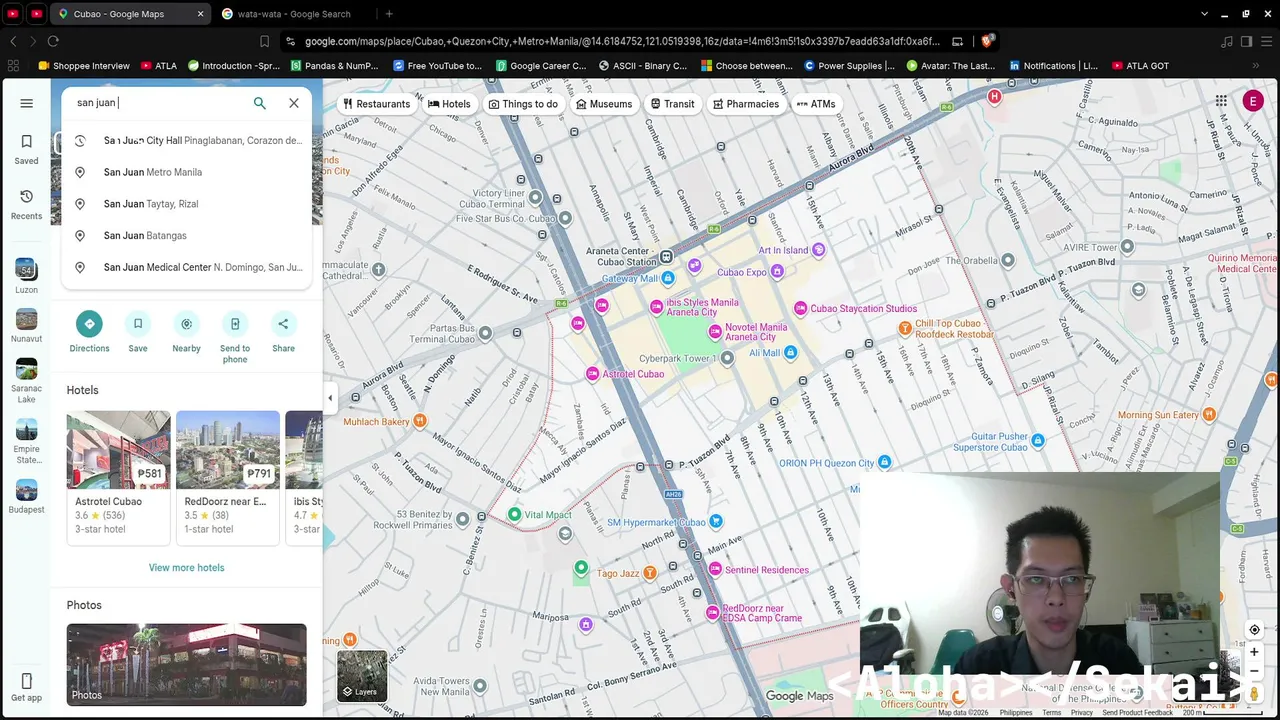Click the Art In Island map pin
Screen dimensions: 1280x720
click(819, 249)
